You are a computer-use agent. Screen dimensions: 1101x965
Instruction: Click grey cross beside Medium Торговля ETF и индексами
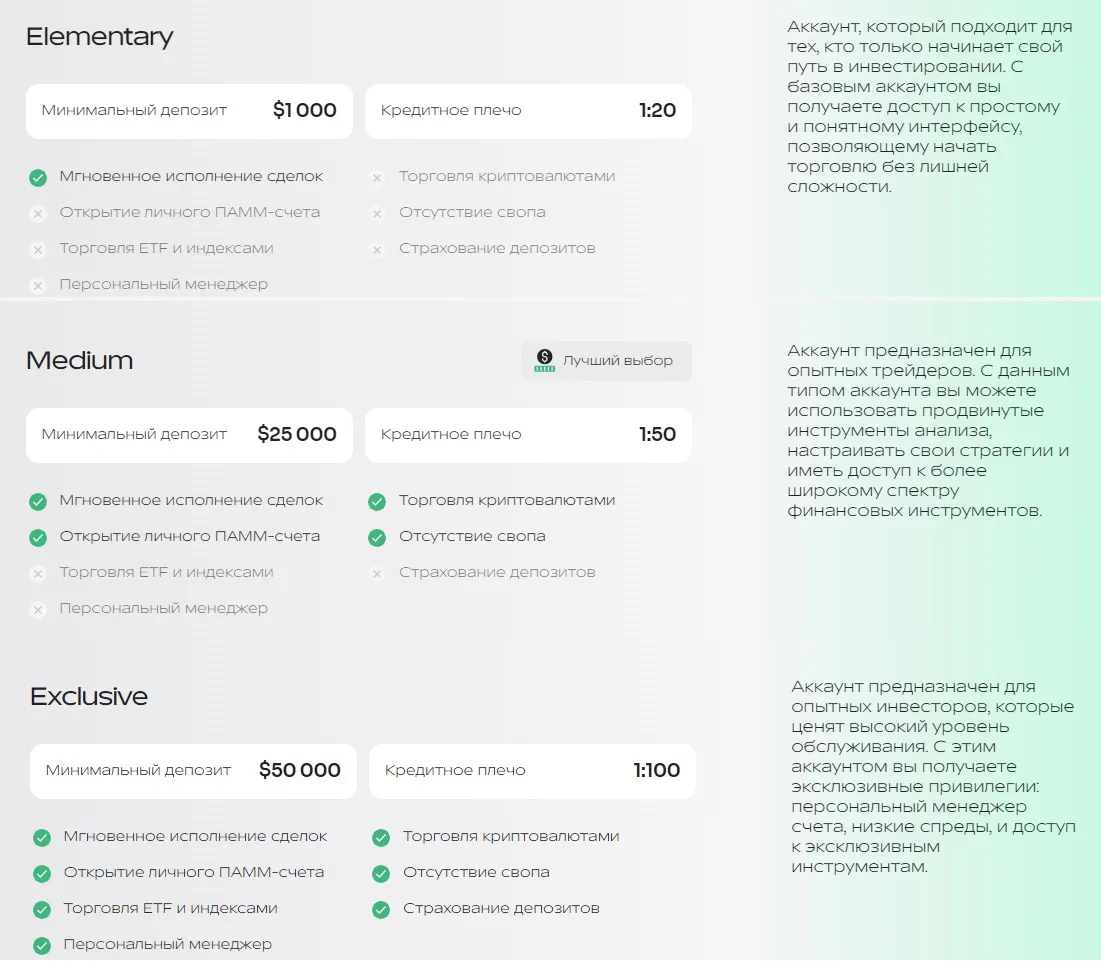pos(38,574)
